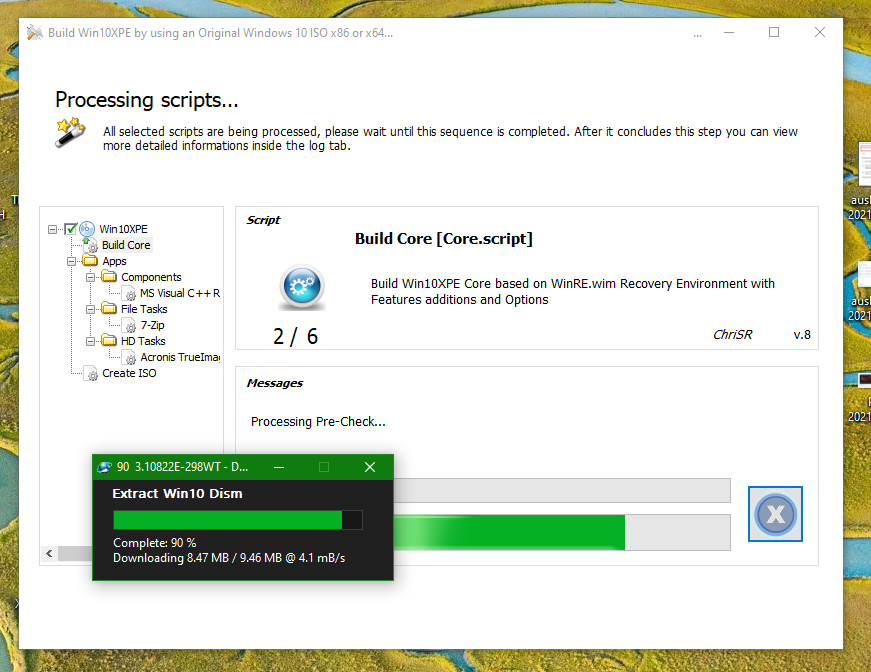Image resolution: width=871 pixels, height=672 pixels.
Task: Collapse the HD Tasks folder node
Action: click(90, 342)
